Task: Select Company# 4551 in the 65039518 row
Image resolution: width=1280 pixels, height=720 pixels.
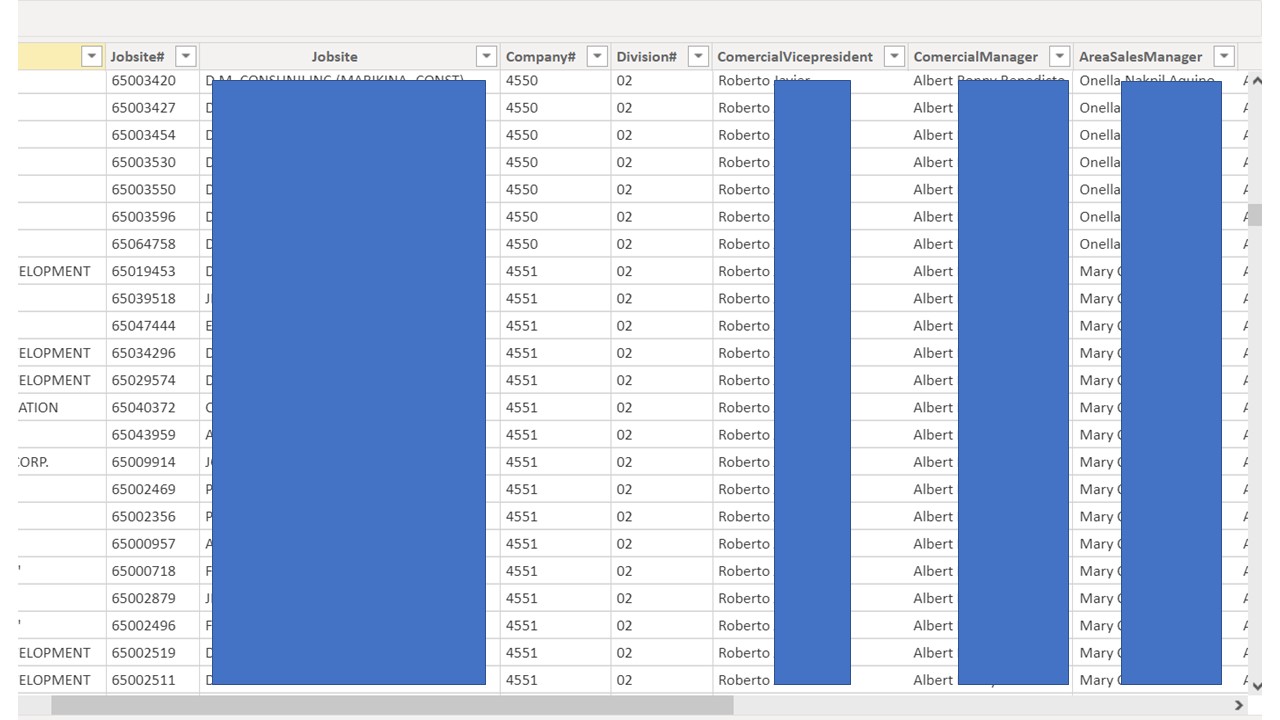Action: tap(555, 299)
